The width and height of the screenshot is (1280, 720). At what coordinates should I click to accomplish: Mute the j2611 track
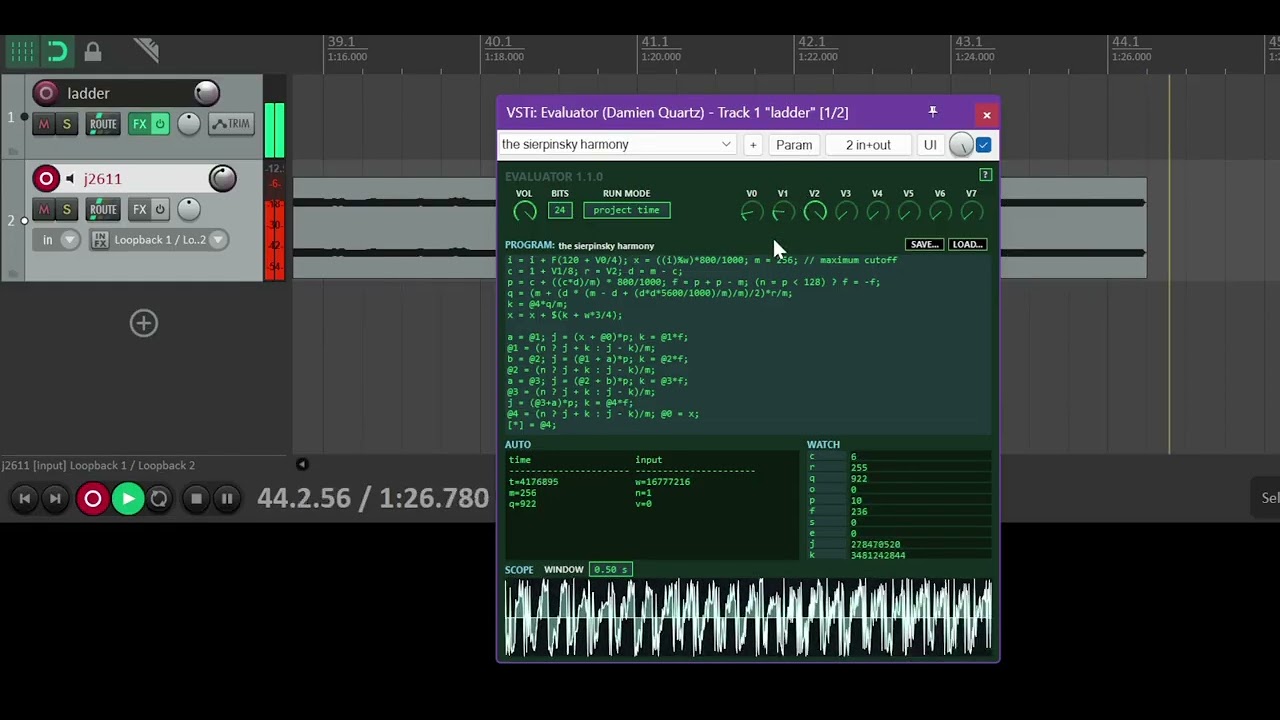pos(44,209)
